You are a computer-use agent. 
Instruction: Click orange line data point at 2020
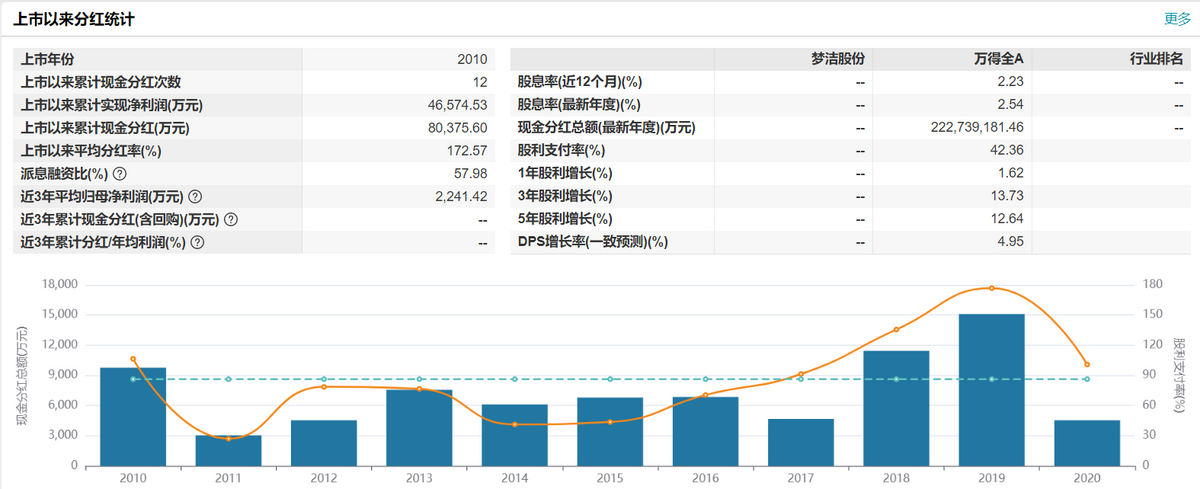coord(1087,365)
